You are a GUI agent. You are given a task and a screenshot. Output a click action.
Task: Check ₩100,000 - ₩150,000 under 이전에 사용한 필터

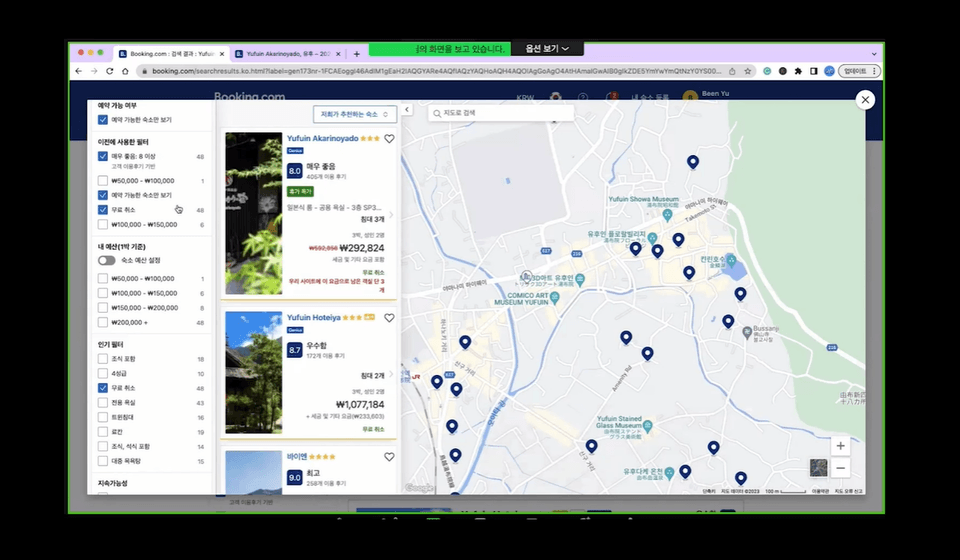click(x=103, y=225)
